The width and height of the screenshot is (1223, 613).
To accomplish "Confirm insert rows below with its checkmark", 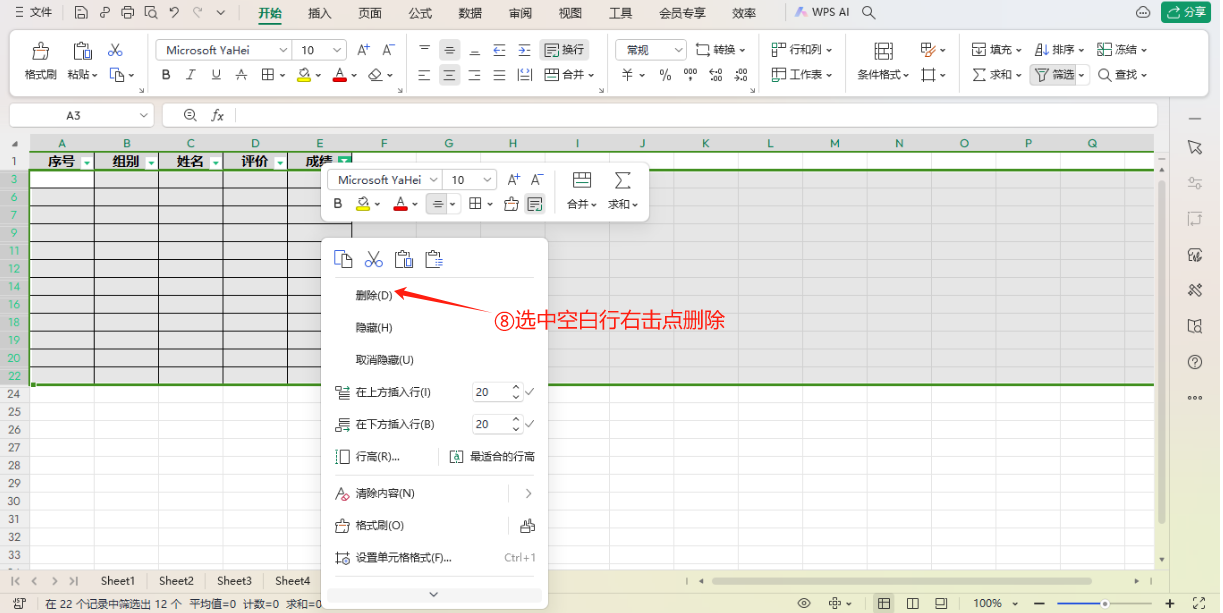I will tap(530, 424).
